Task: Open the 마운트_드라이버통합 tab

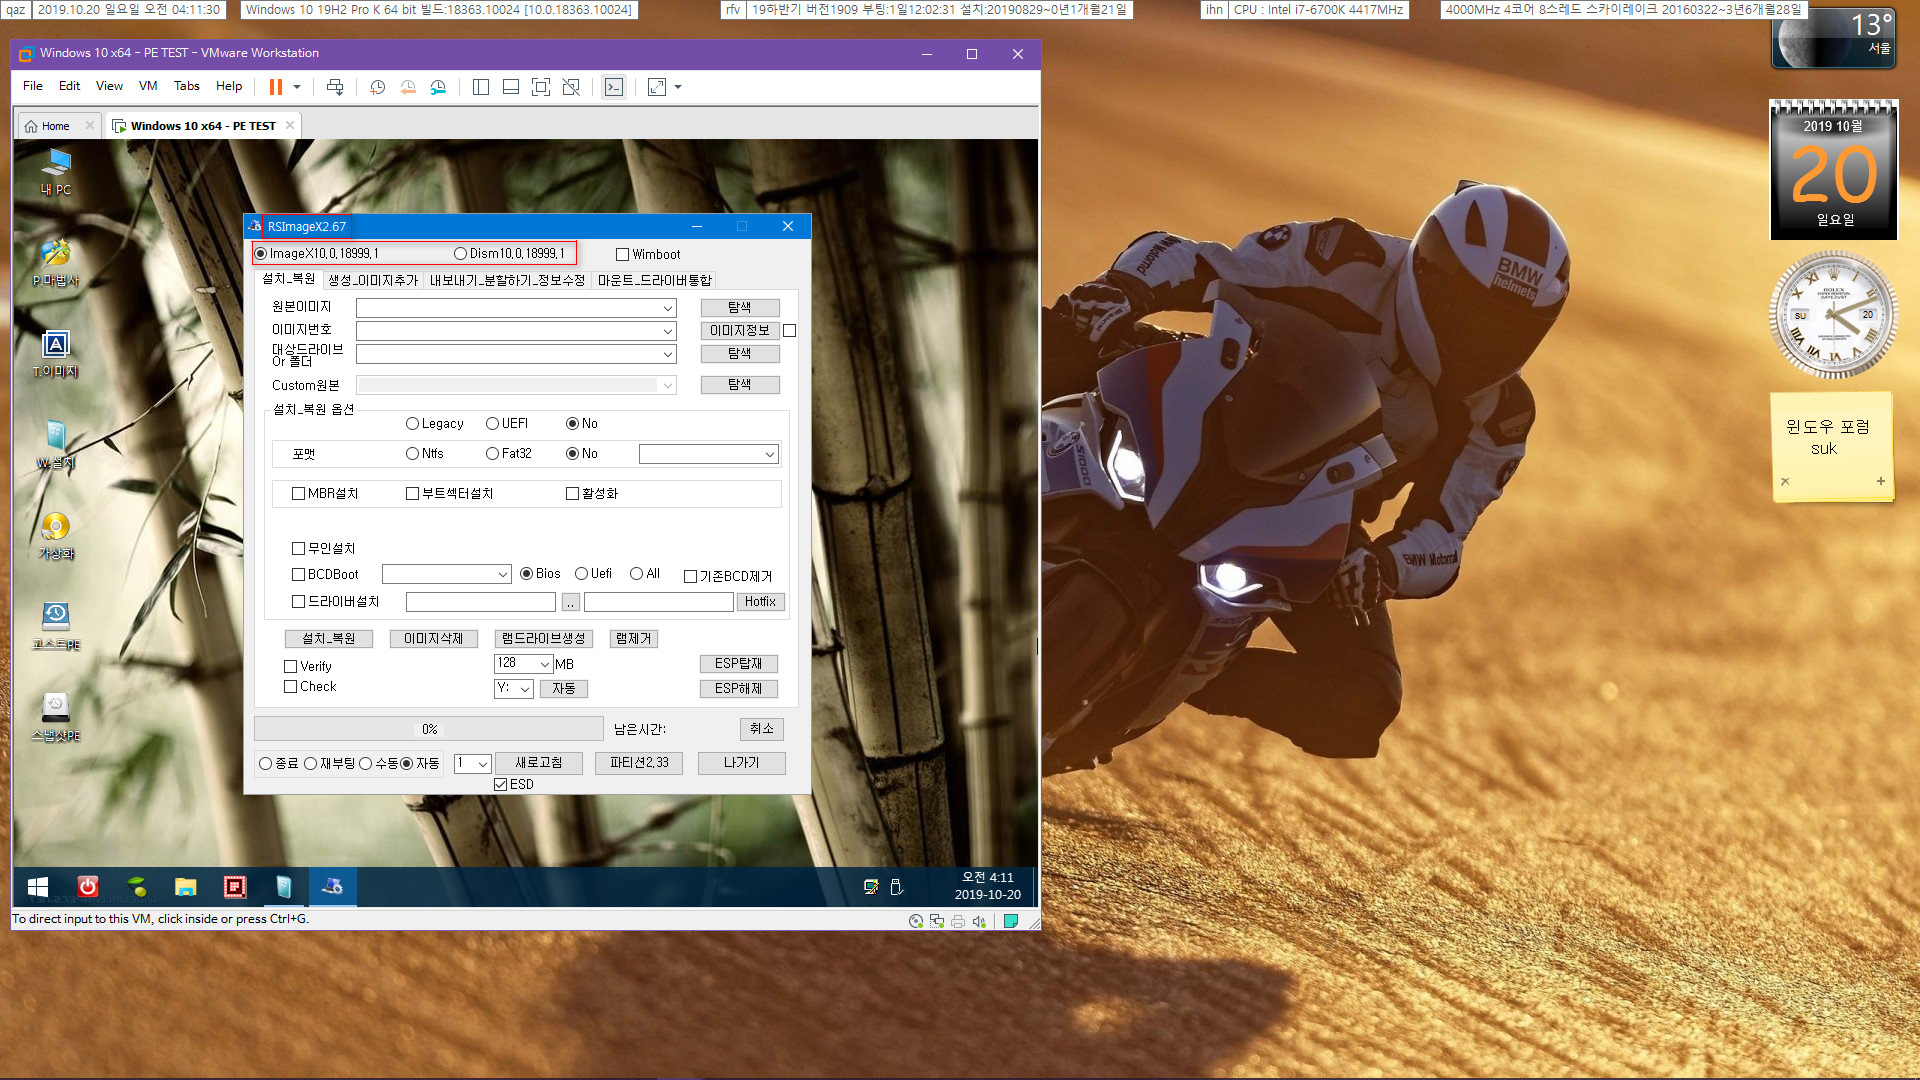Action: (655, 280)
